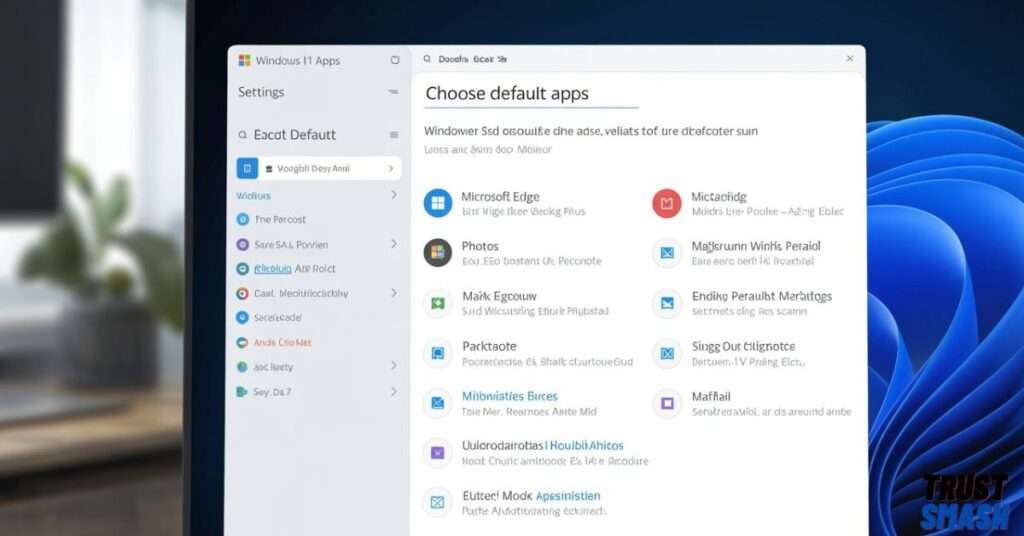Click the Uulorodairotias purple icon
Viewport: 1024px width, 536px height.
point(438,452)
